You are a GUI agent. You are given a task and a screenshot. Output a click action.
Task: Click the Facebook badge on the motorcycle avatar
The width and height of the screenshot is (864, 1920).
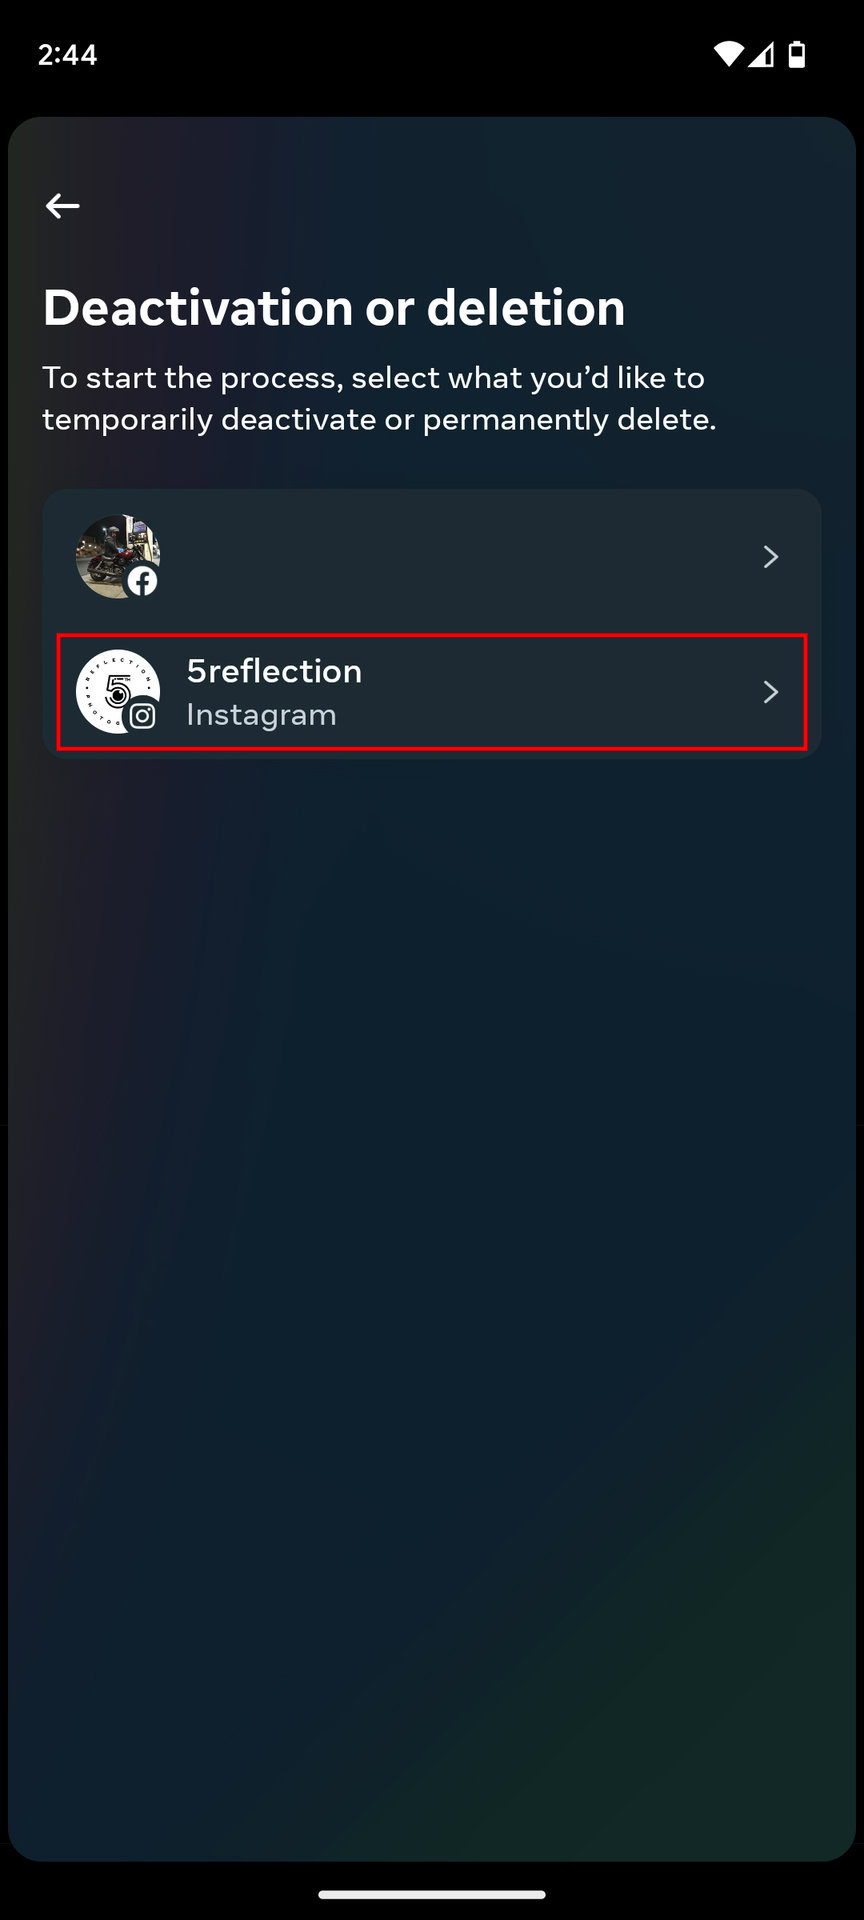tap(143, 581)
